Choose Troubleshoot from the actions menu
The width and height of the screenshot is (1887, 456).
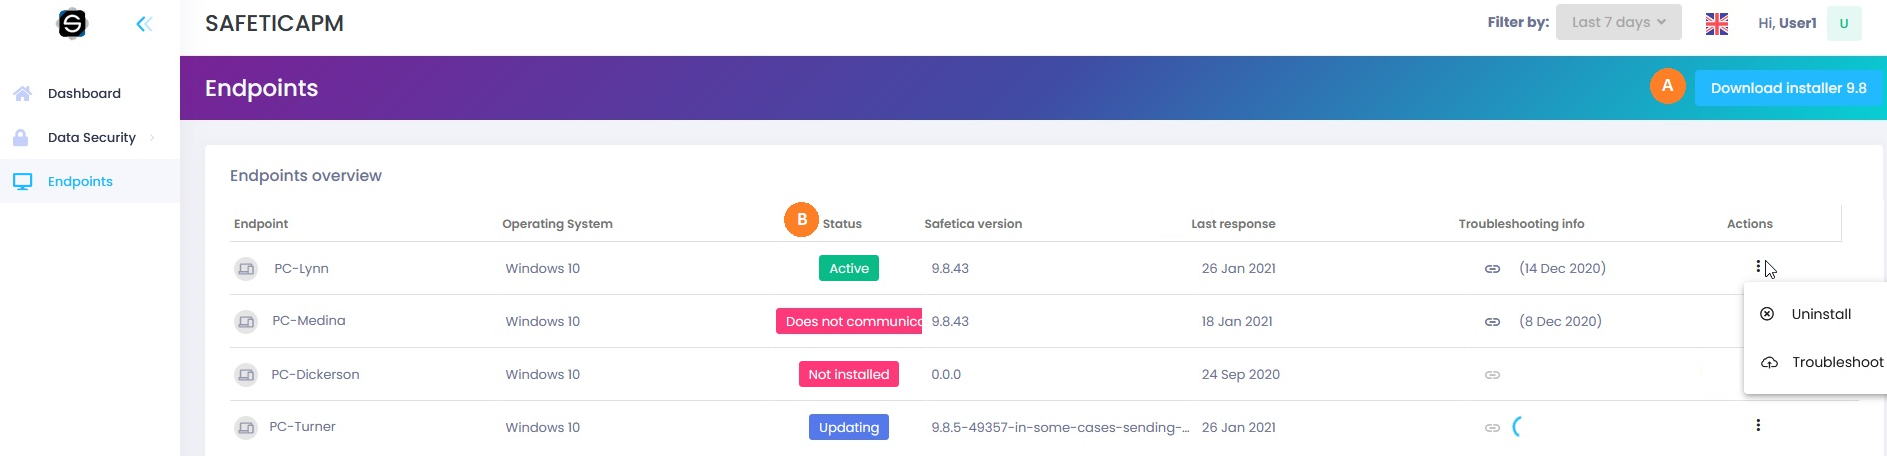click(1815, 362)
